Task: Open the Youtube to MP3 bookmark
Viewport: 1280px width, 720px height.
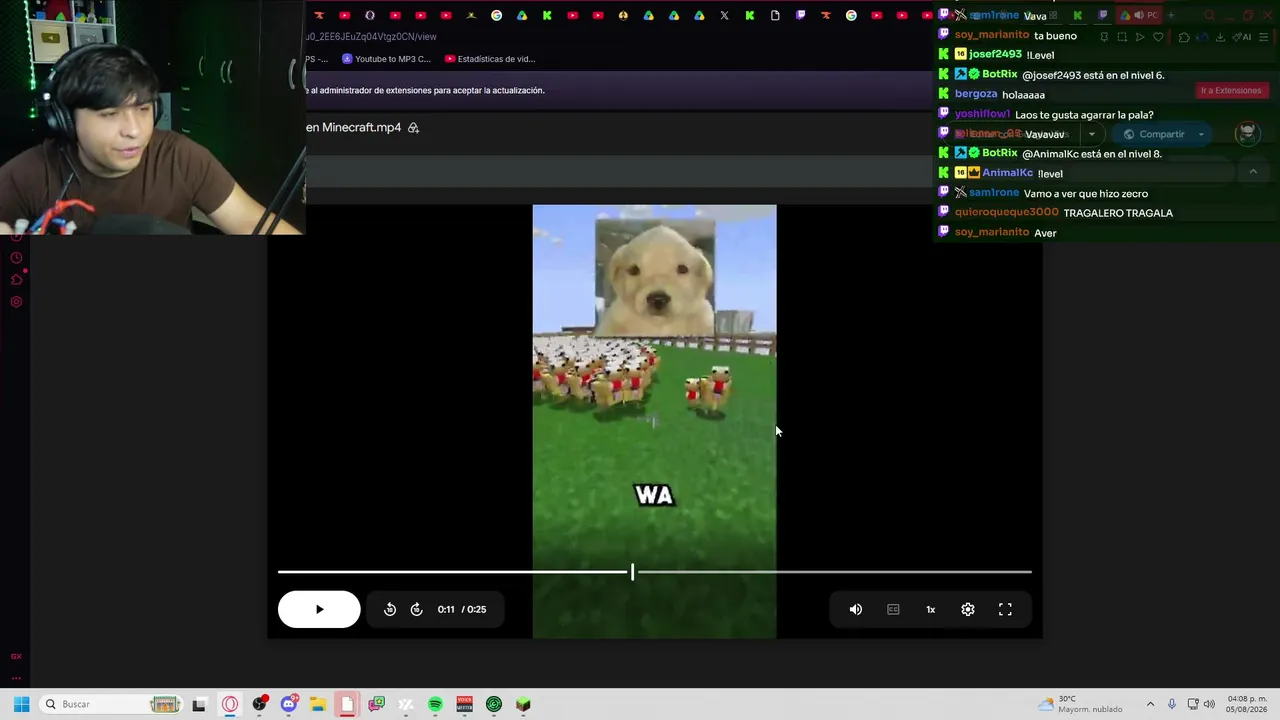Action: coord(386,59)
